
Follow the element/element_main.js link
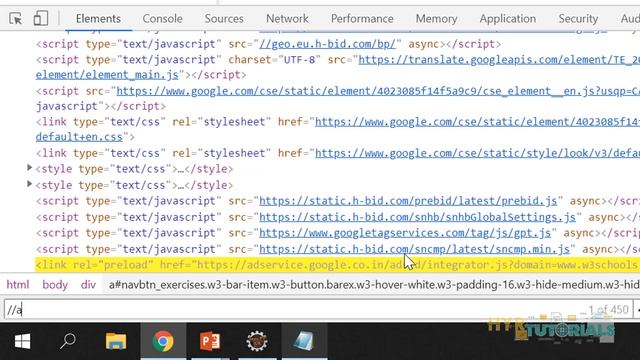click(107, 75)
